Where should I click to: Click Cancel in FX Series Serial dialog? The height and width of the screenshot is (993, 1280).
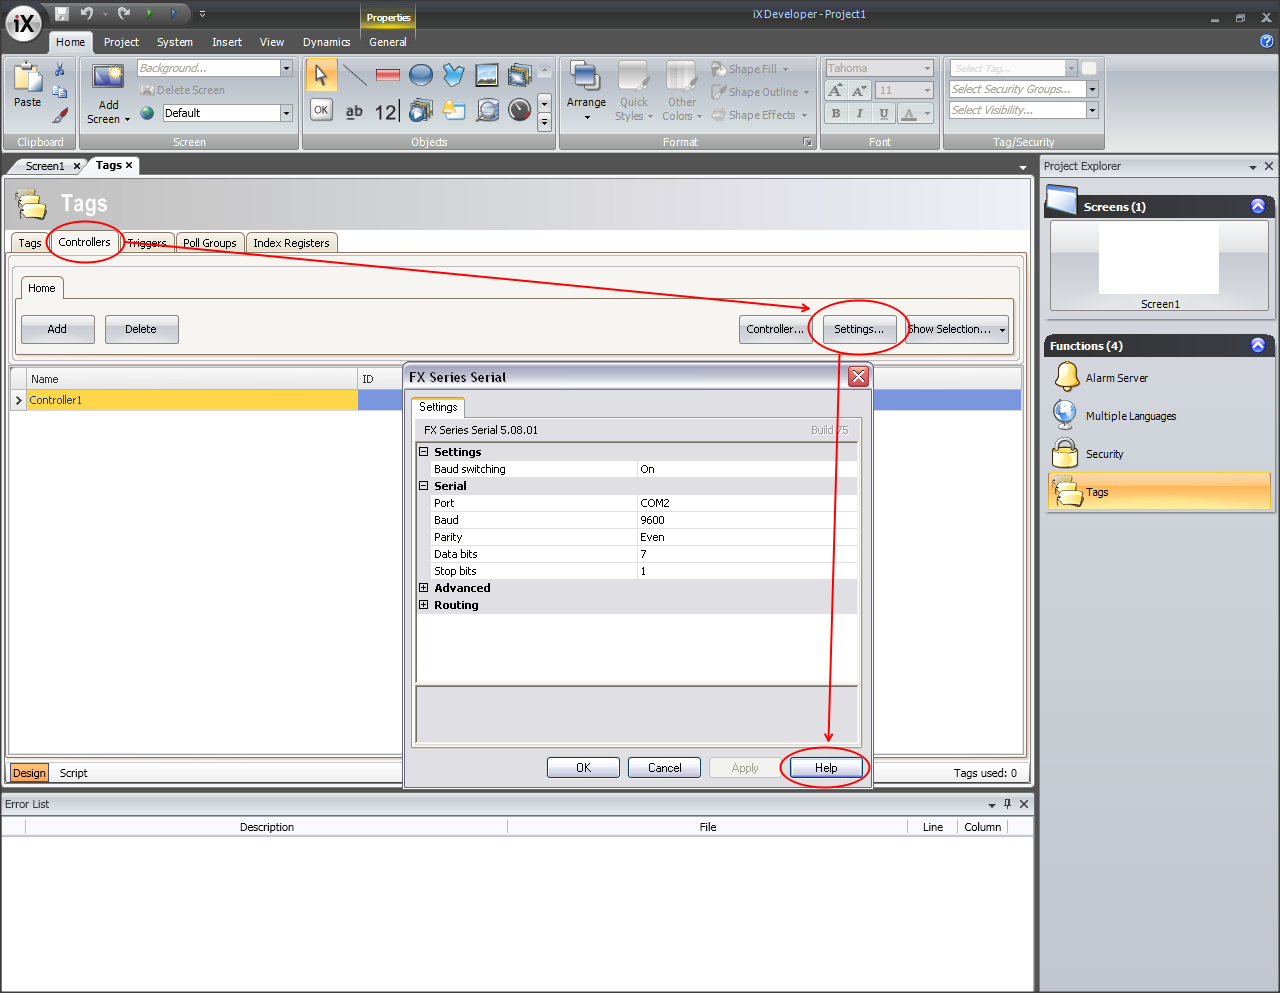point(665,768)
